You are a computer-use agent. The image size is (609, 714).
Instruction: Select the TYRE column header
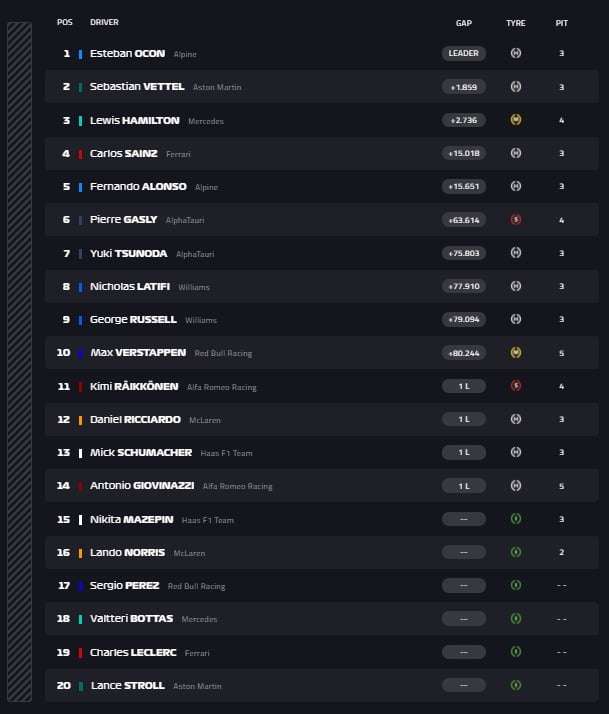[516, 22]
